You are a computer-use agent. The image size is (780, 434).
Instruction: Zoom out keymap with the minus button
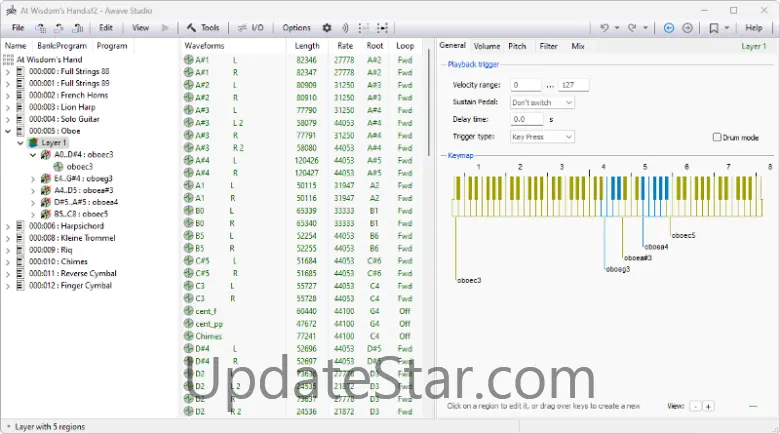coord(695,407)
